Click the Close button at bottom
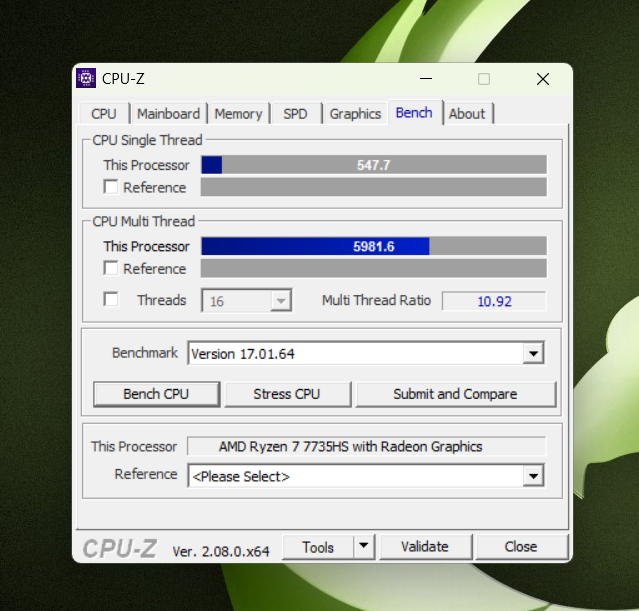This screenshot has height=611, width=639. point(521,547)
